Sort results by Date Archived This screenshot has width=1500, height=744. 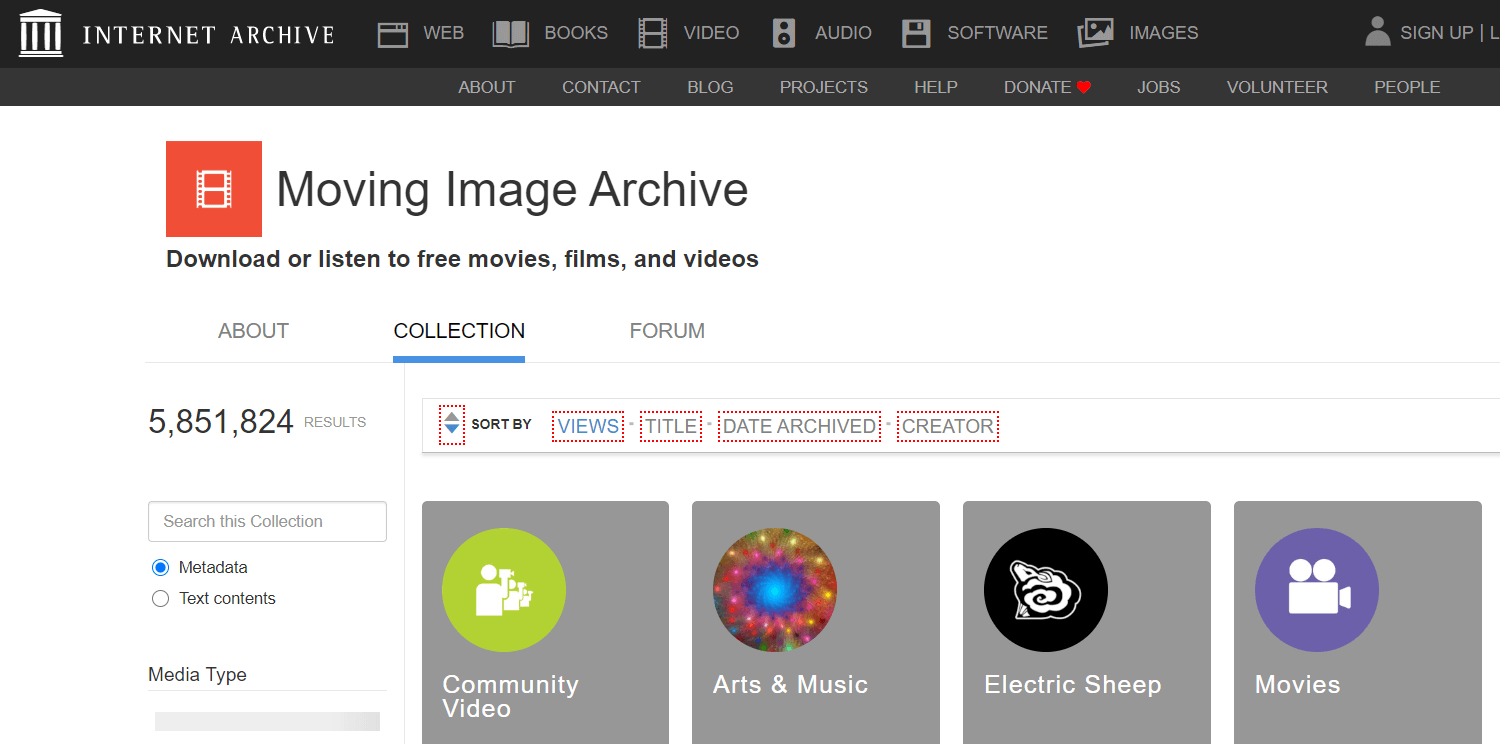[799, 426]
